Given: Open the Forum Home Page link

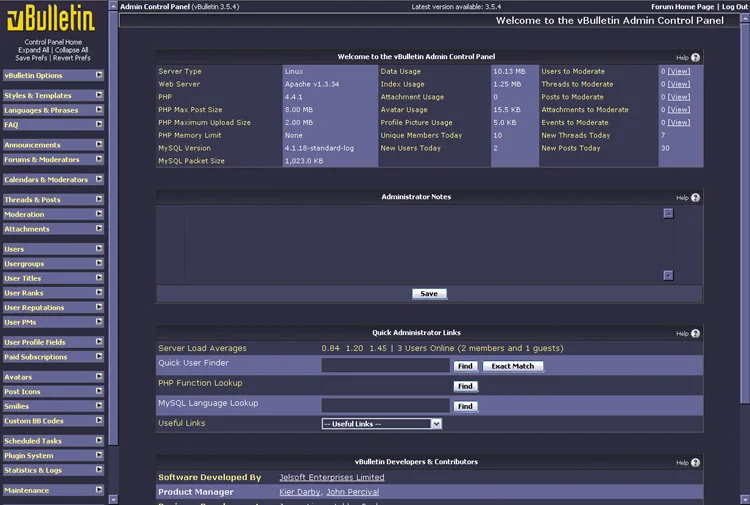Looking at the screenshot, I should click(x=682, y=6).
